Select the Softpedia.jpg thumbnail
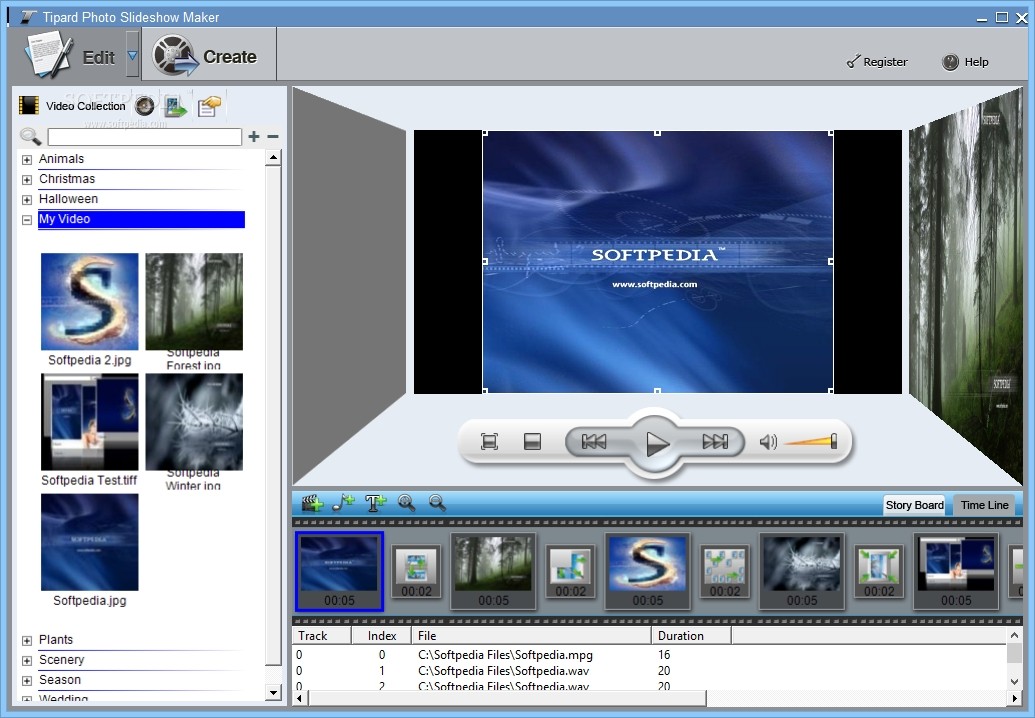Viewport: 1035px width, 718px height. click(x=89, y=543)
